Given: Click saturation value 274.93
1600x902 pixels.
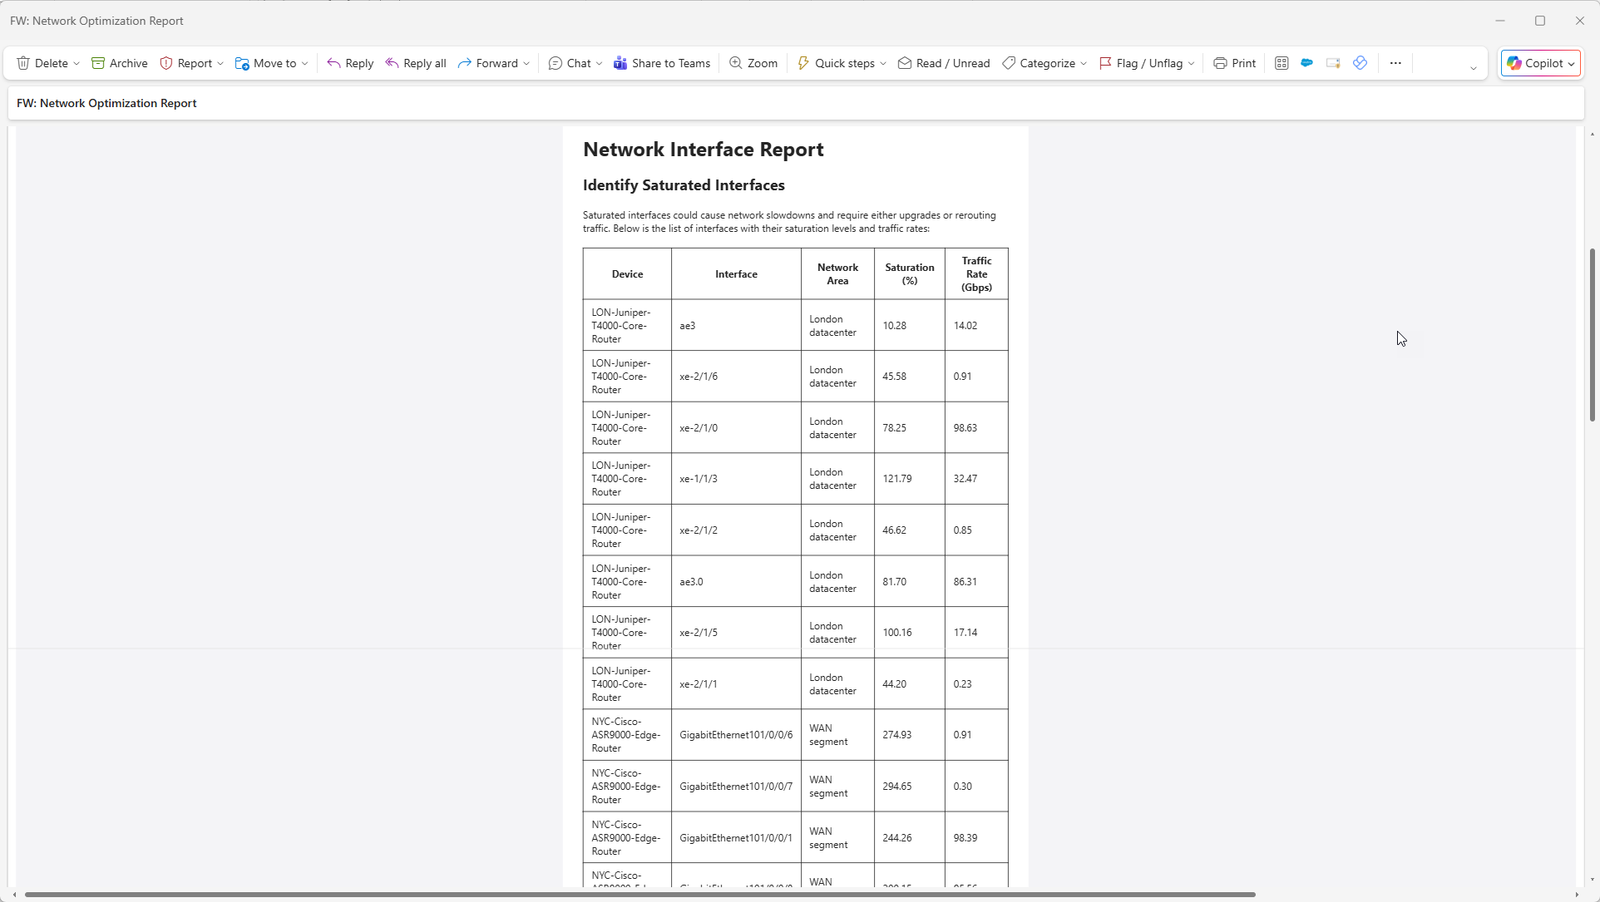Looking at the screenshot, I should pyautogui.click(x=897, y=735).
